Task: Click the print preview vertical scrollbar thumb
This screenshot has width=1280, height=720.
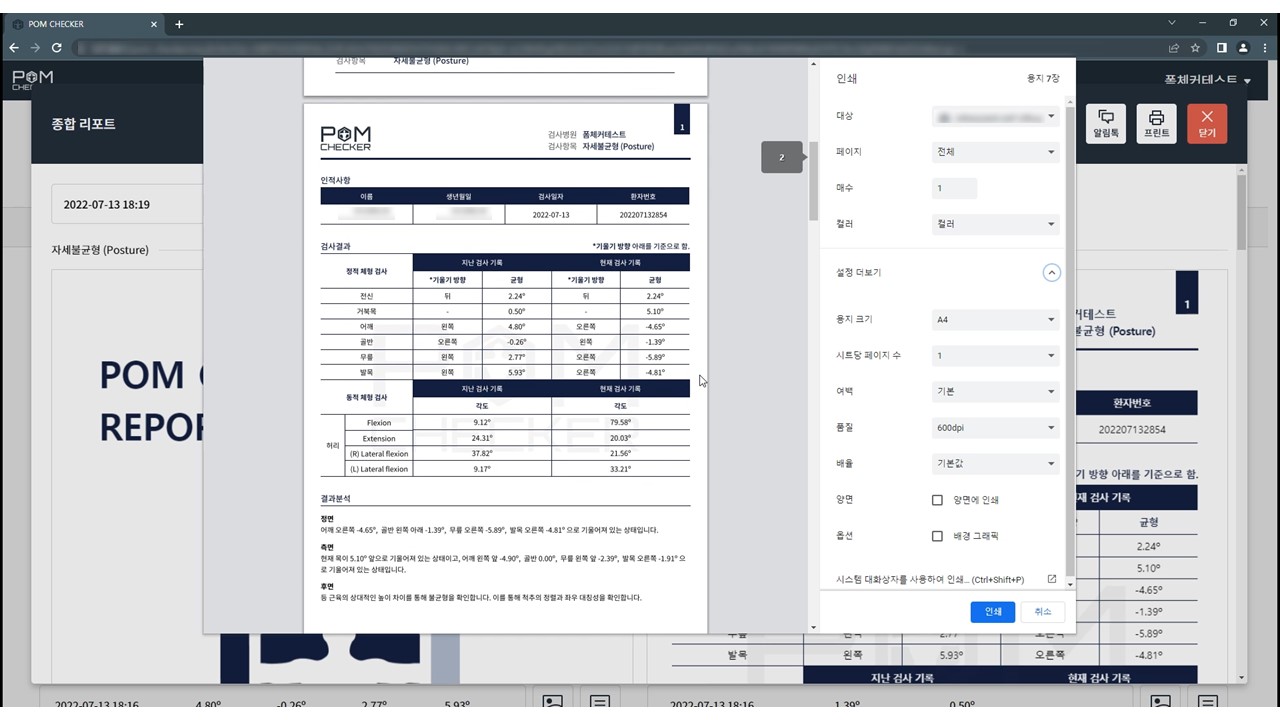Action: [813, 180]
